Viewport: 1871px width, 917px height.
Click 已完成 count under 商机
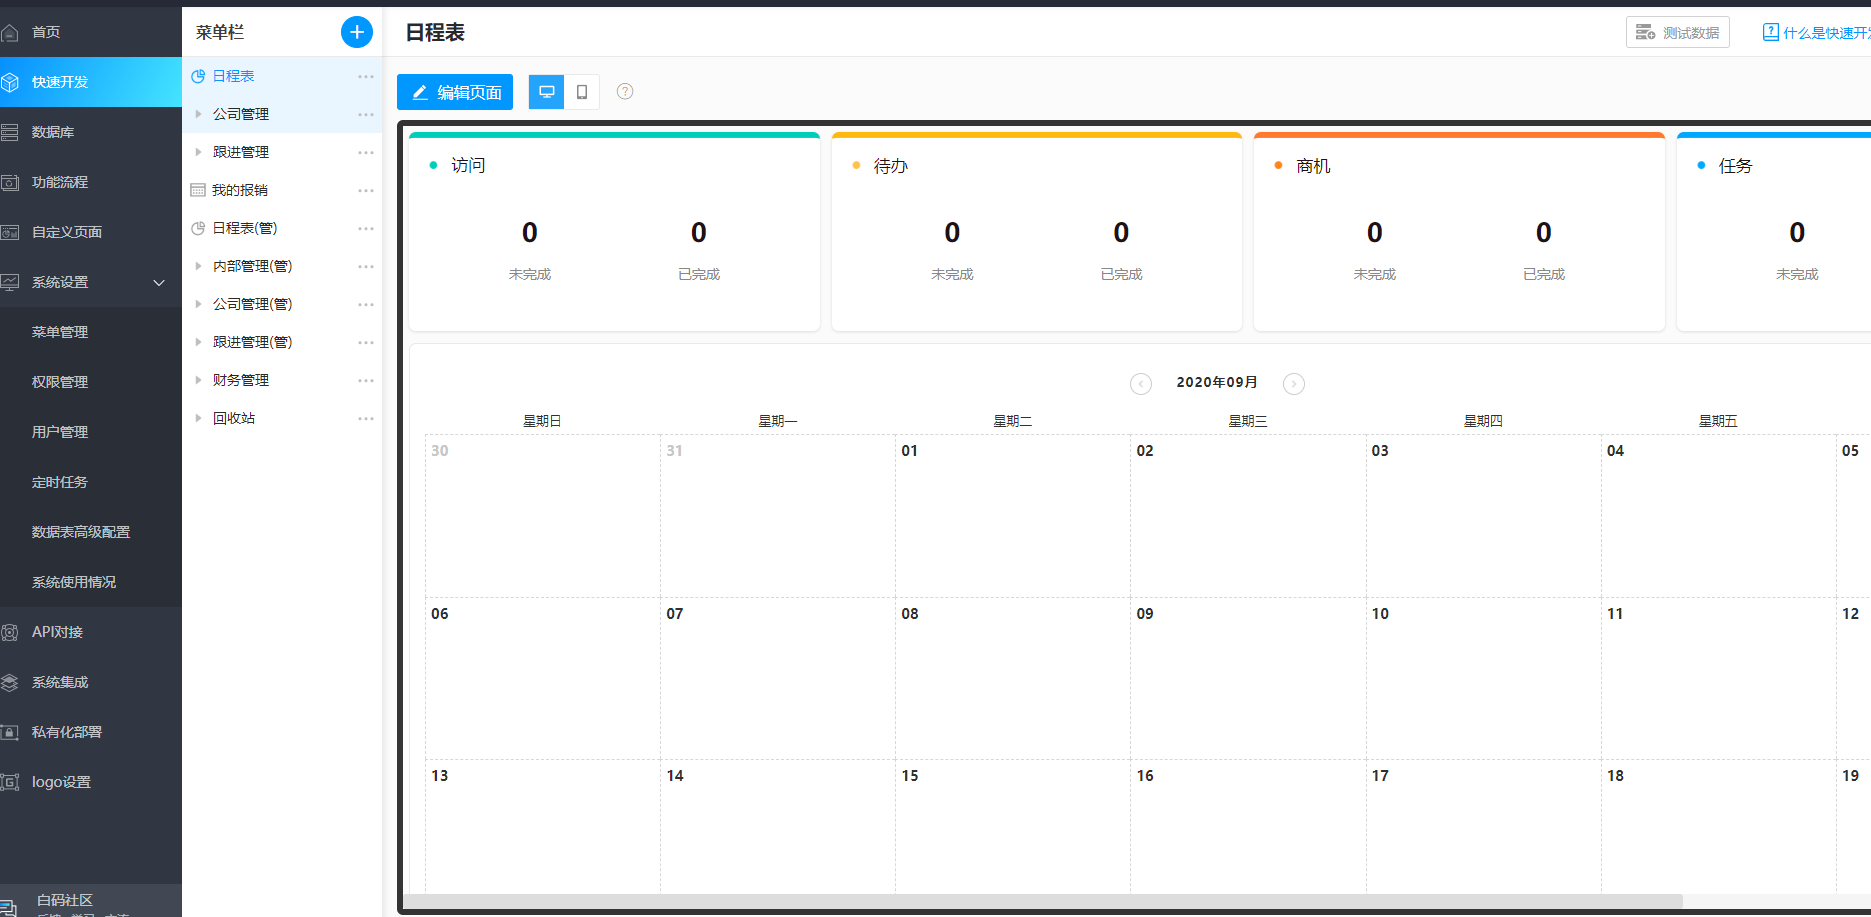pyautogui.click(x=1544, y=233)
